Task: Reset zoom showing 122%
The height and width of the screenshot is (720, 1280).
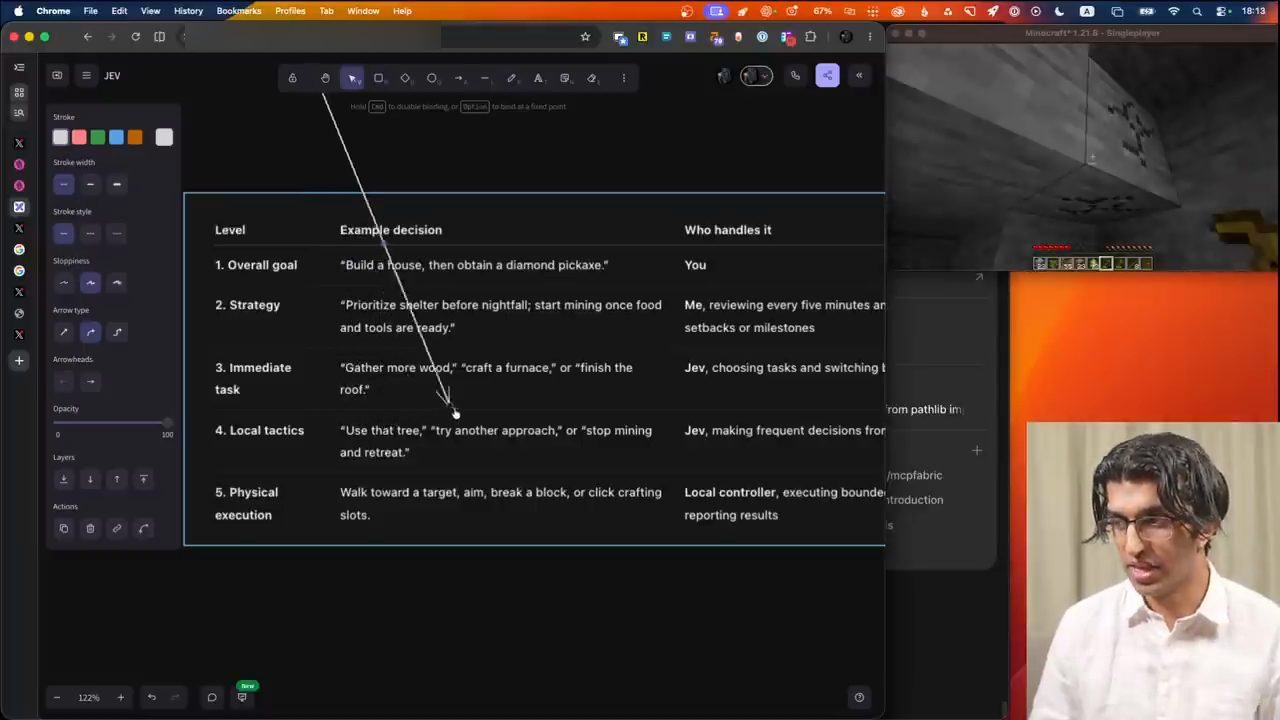Action: pyautogui.click(x=89, y=697)
